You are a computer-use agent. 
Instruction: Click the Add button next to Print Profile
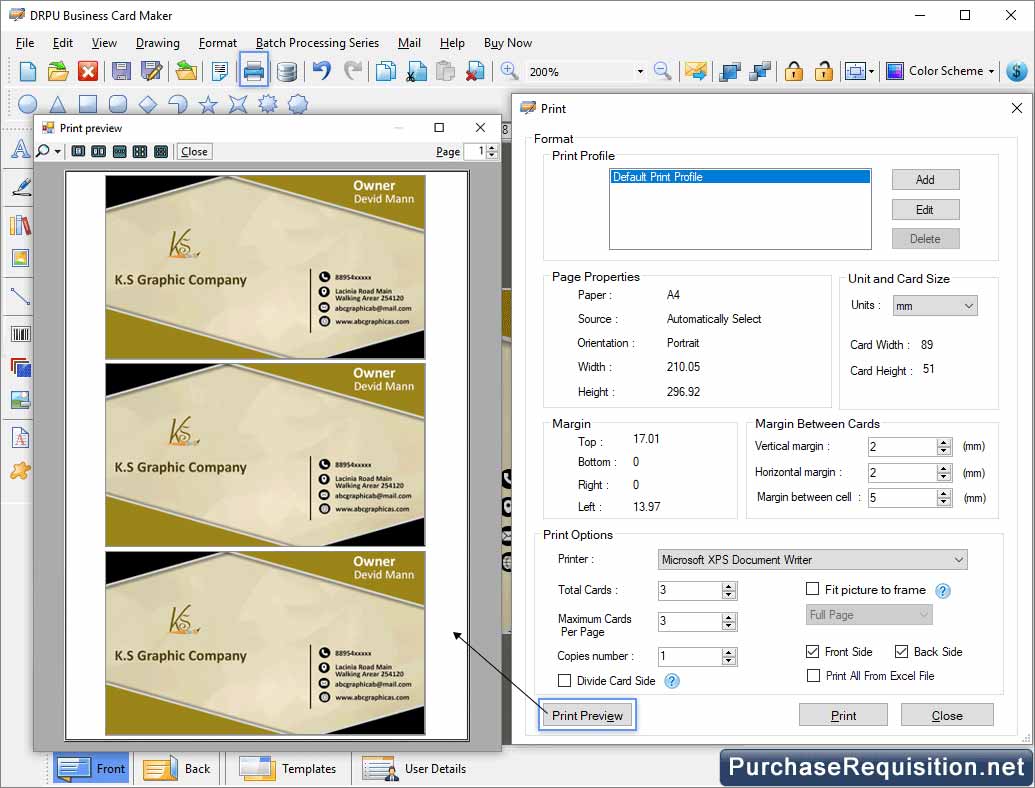[x=925, y=179]
